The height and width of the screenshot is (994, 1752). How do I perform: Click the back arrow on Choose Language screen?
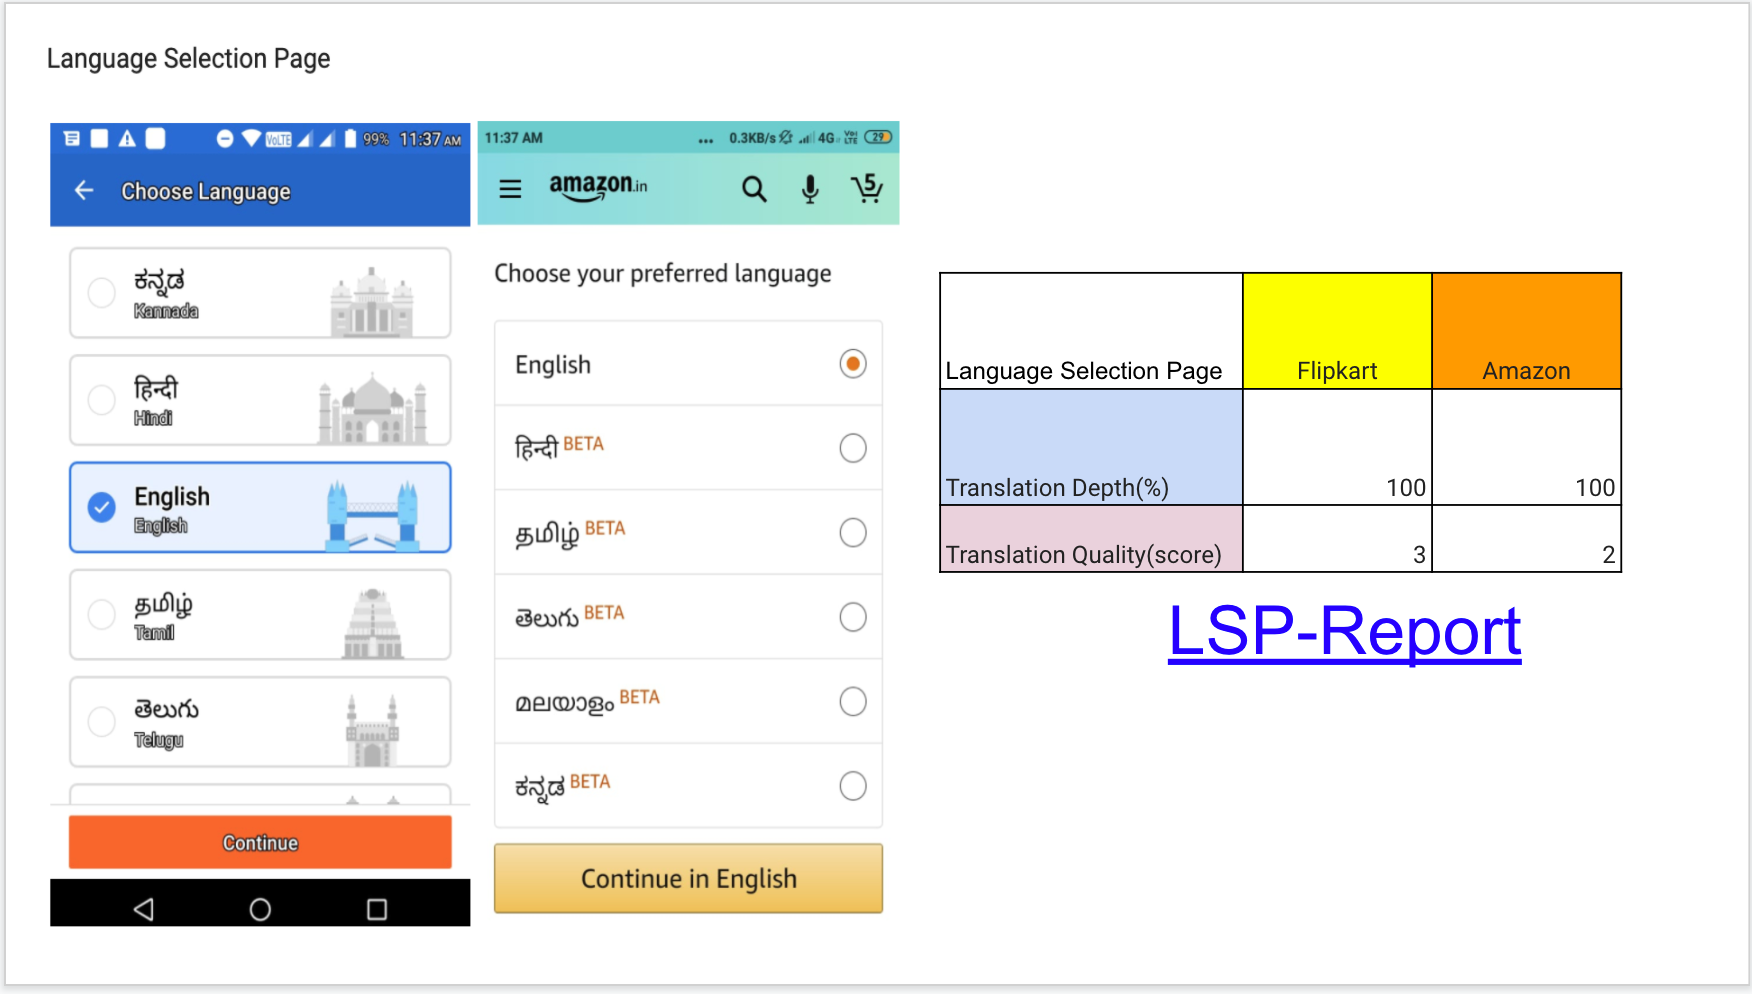tap(84, 190)
